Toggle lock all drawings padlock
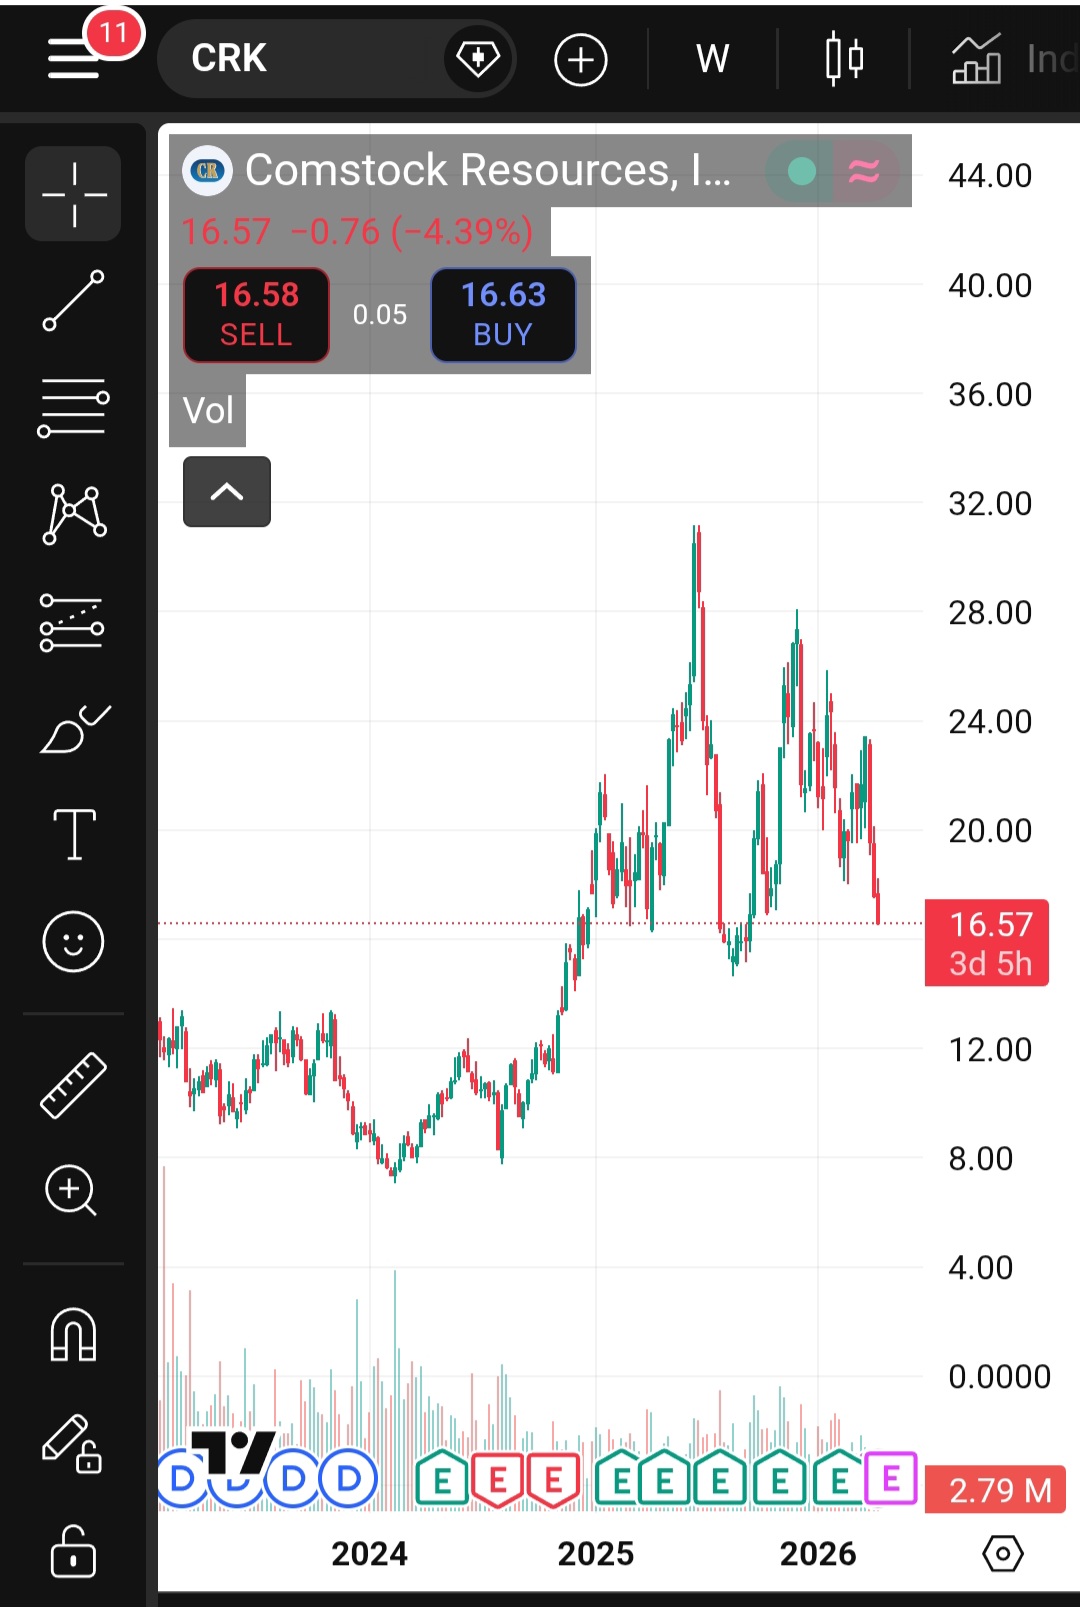Screen dimensions: 1080x1607 click(x=73, y=1551)
